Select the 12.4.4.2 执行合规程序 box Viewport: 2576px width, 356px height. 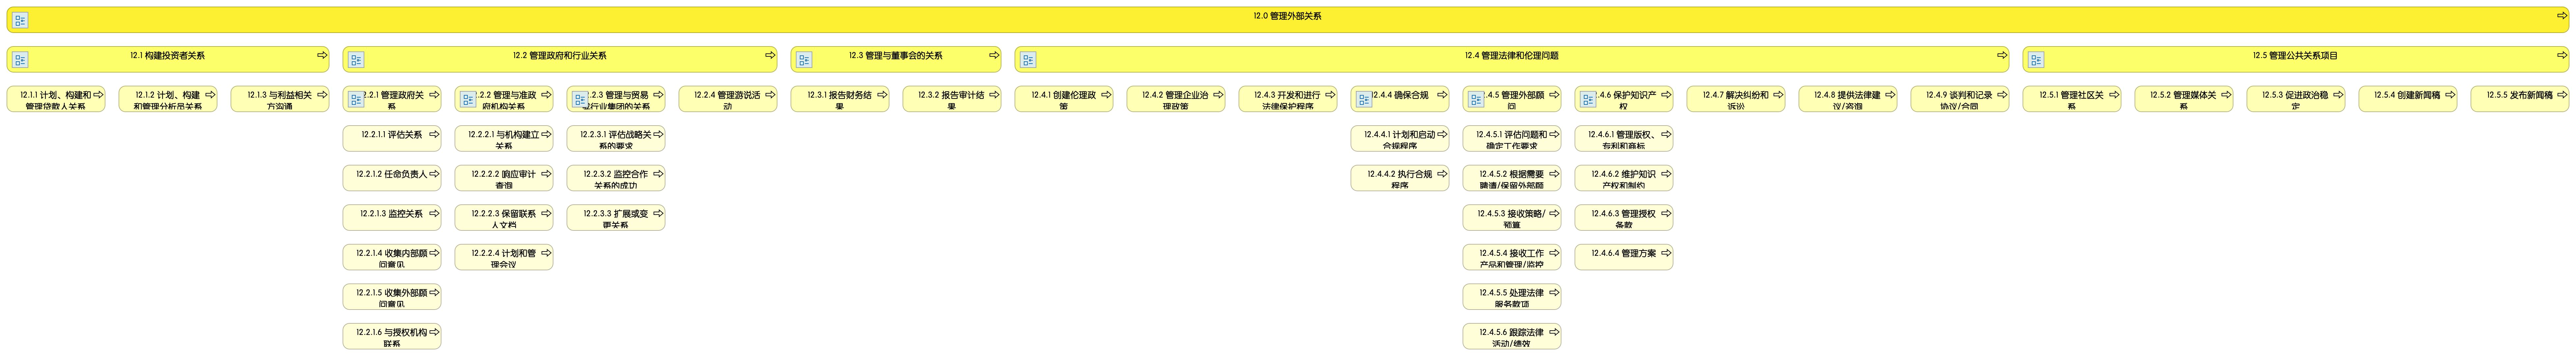[1400, 178]
